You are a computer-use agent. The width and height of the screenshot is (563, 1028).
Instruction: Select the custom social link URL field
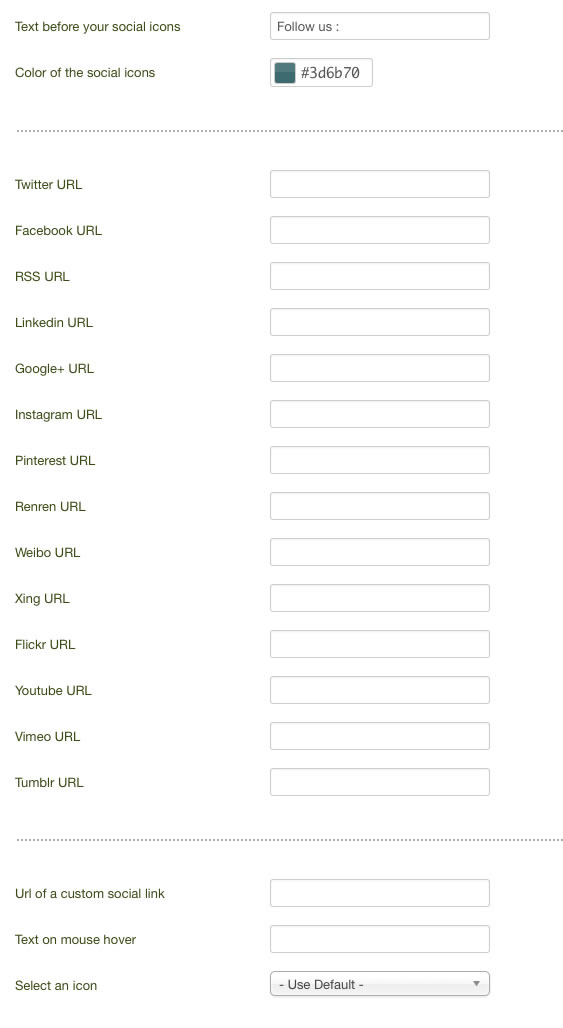379,893
